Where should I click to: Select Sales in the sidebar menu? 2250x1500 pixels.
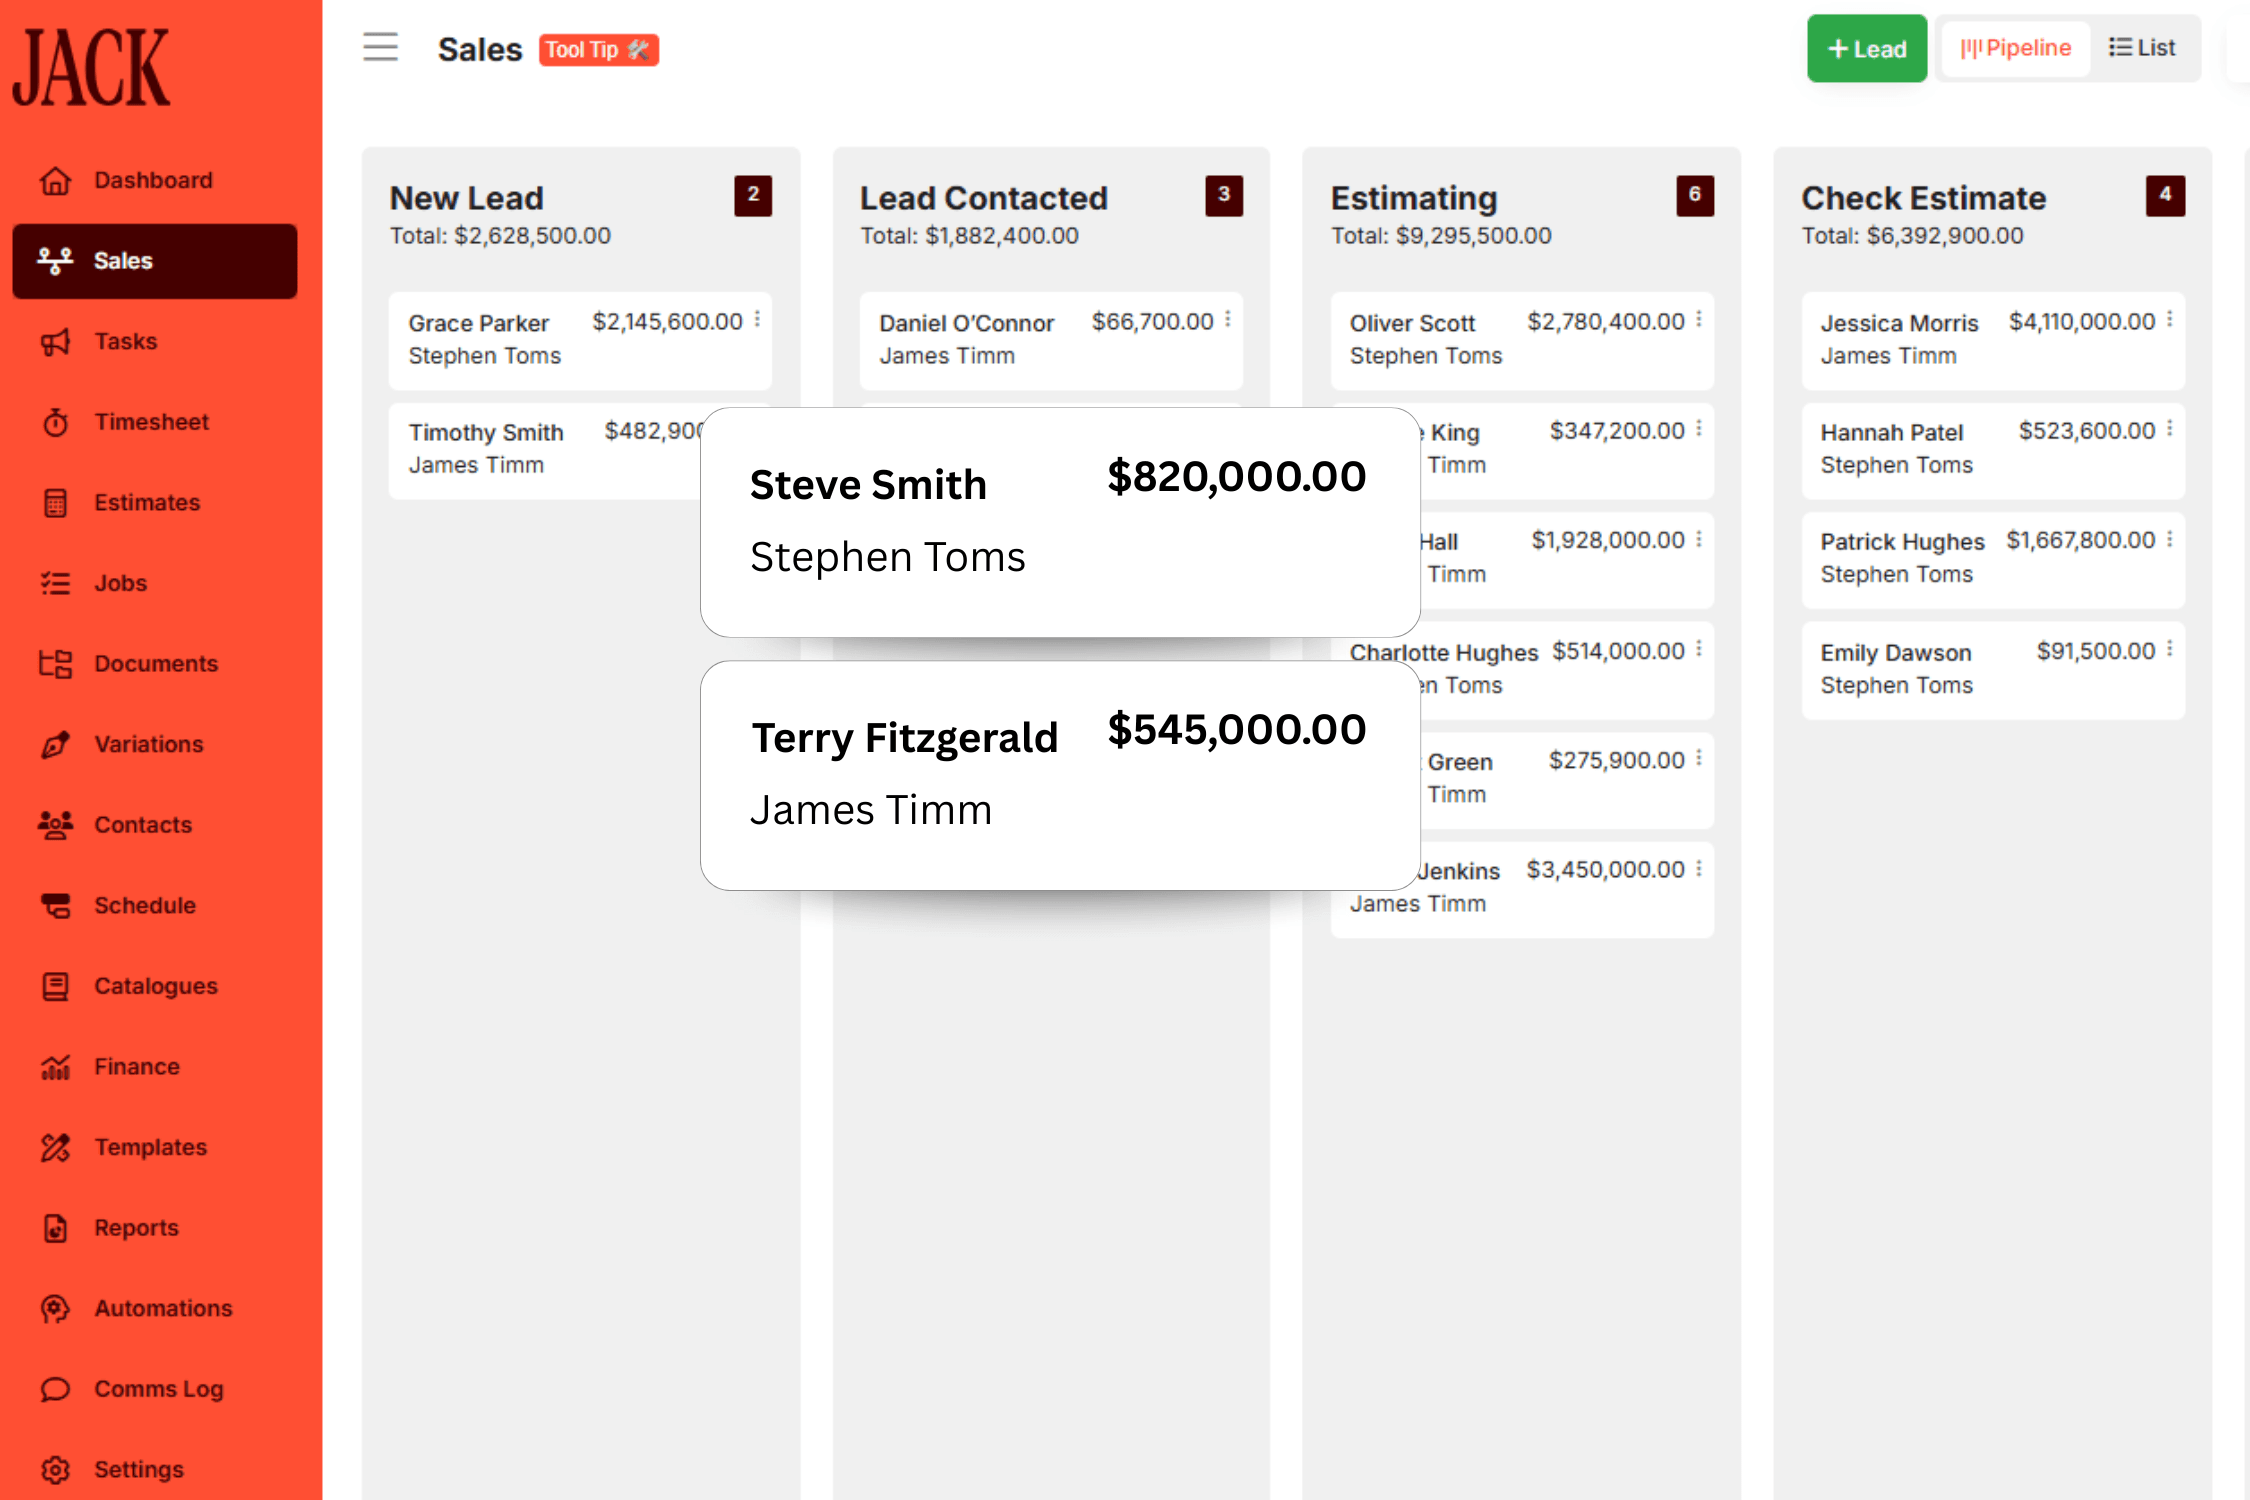(x=122, y=261)
